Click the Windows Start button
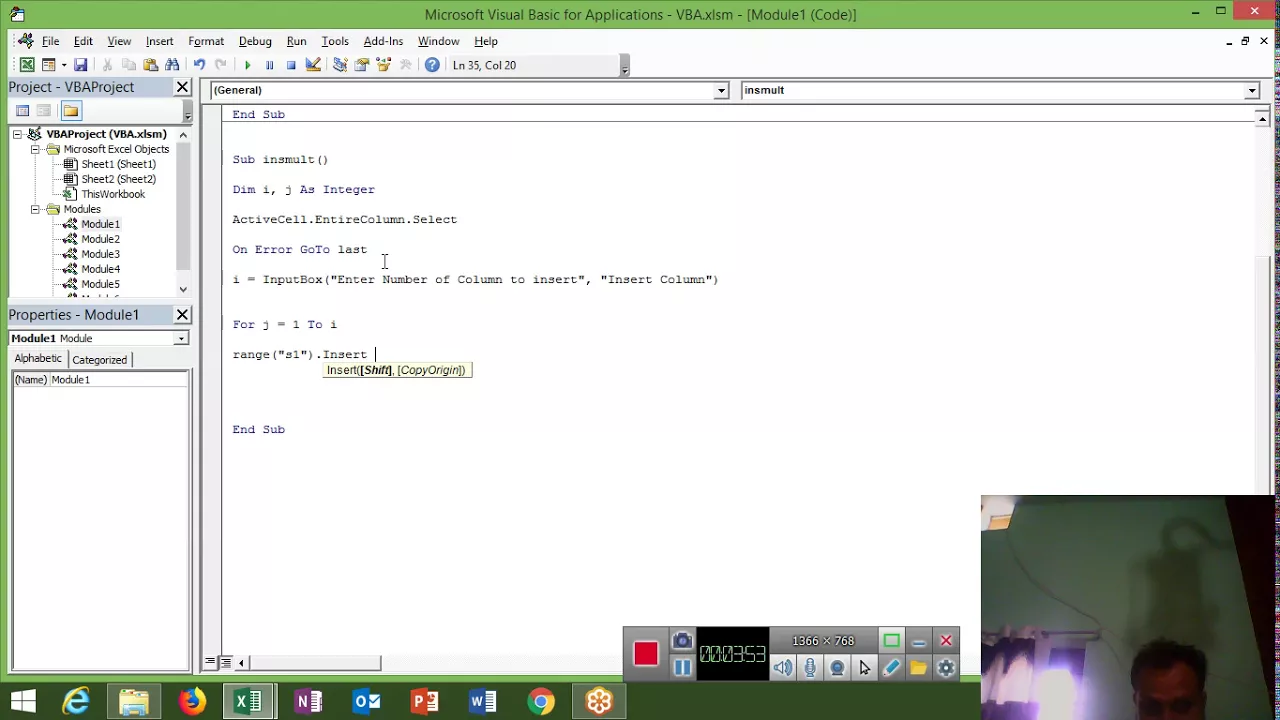Screen dimensions: 1280x720 click(x=23, y=702)
